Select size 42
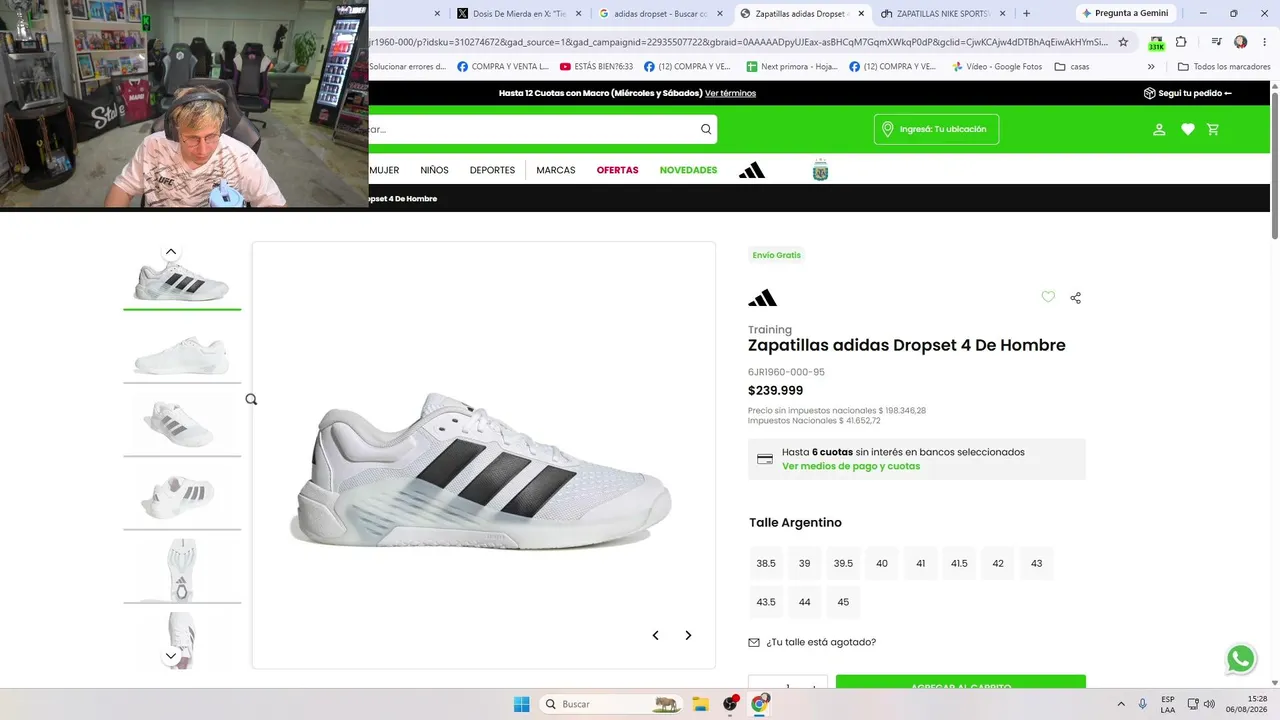The height and width of the screenshot is (720, 1280). pyautogui.click(x=998, y=563)
